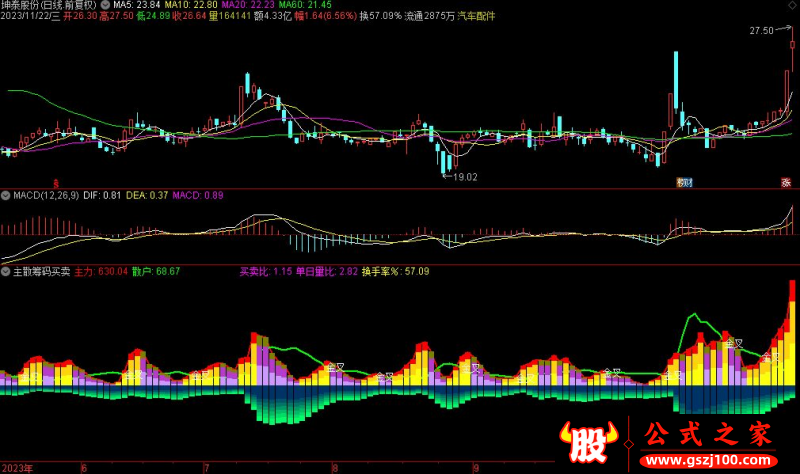Click the bull 股 logo icon
This screenshot has height=474, width=800.
point(589,443)
